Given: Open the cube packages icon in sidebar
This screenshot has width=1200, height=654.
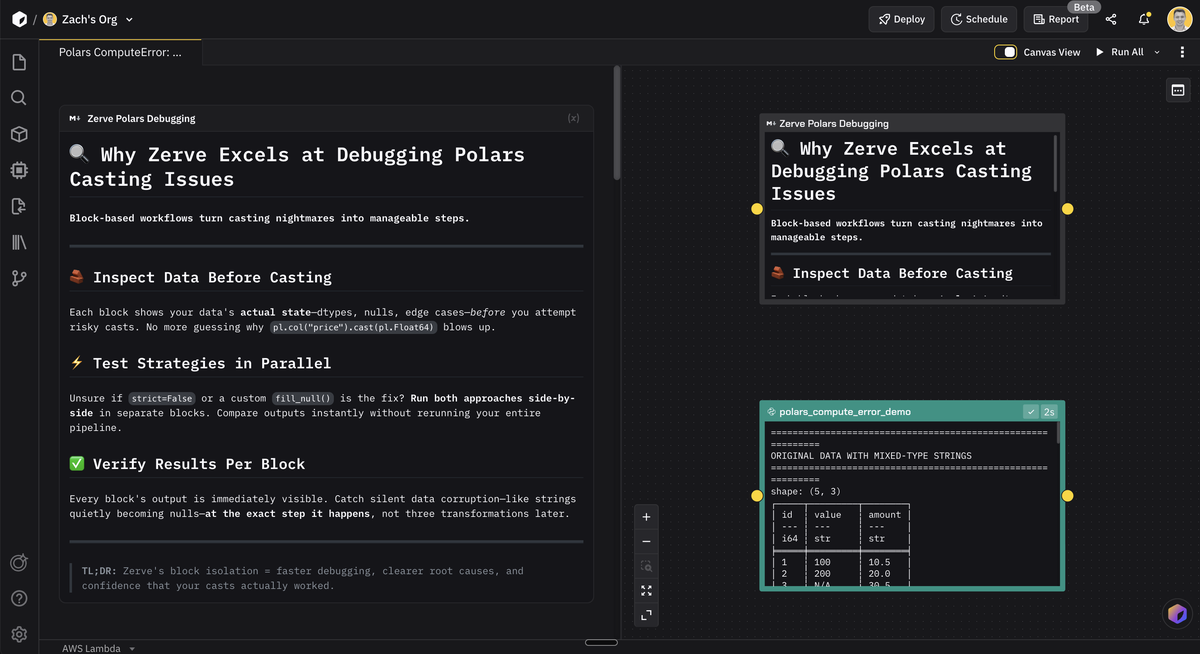Looking at the screenshot, I should (19, 134).
